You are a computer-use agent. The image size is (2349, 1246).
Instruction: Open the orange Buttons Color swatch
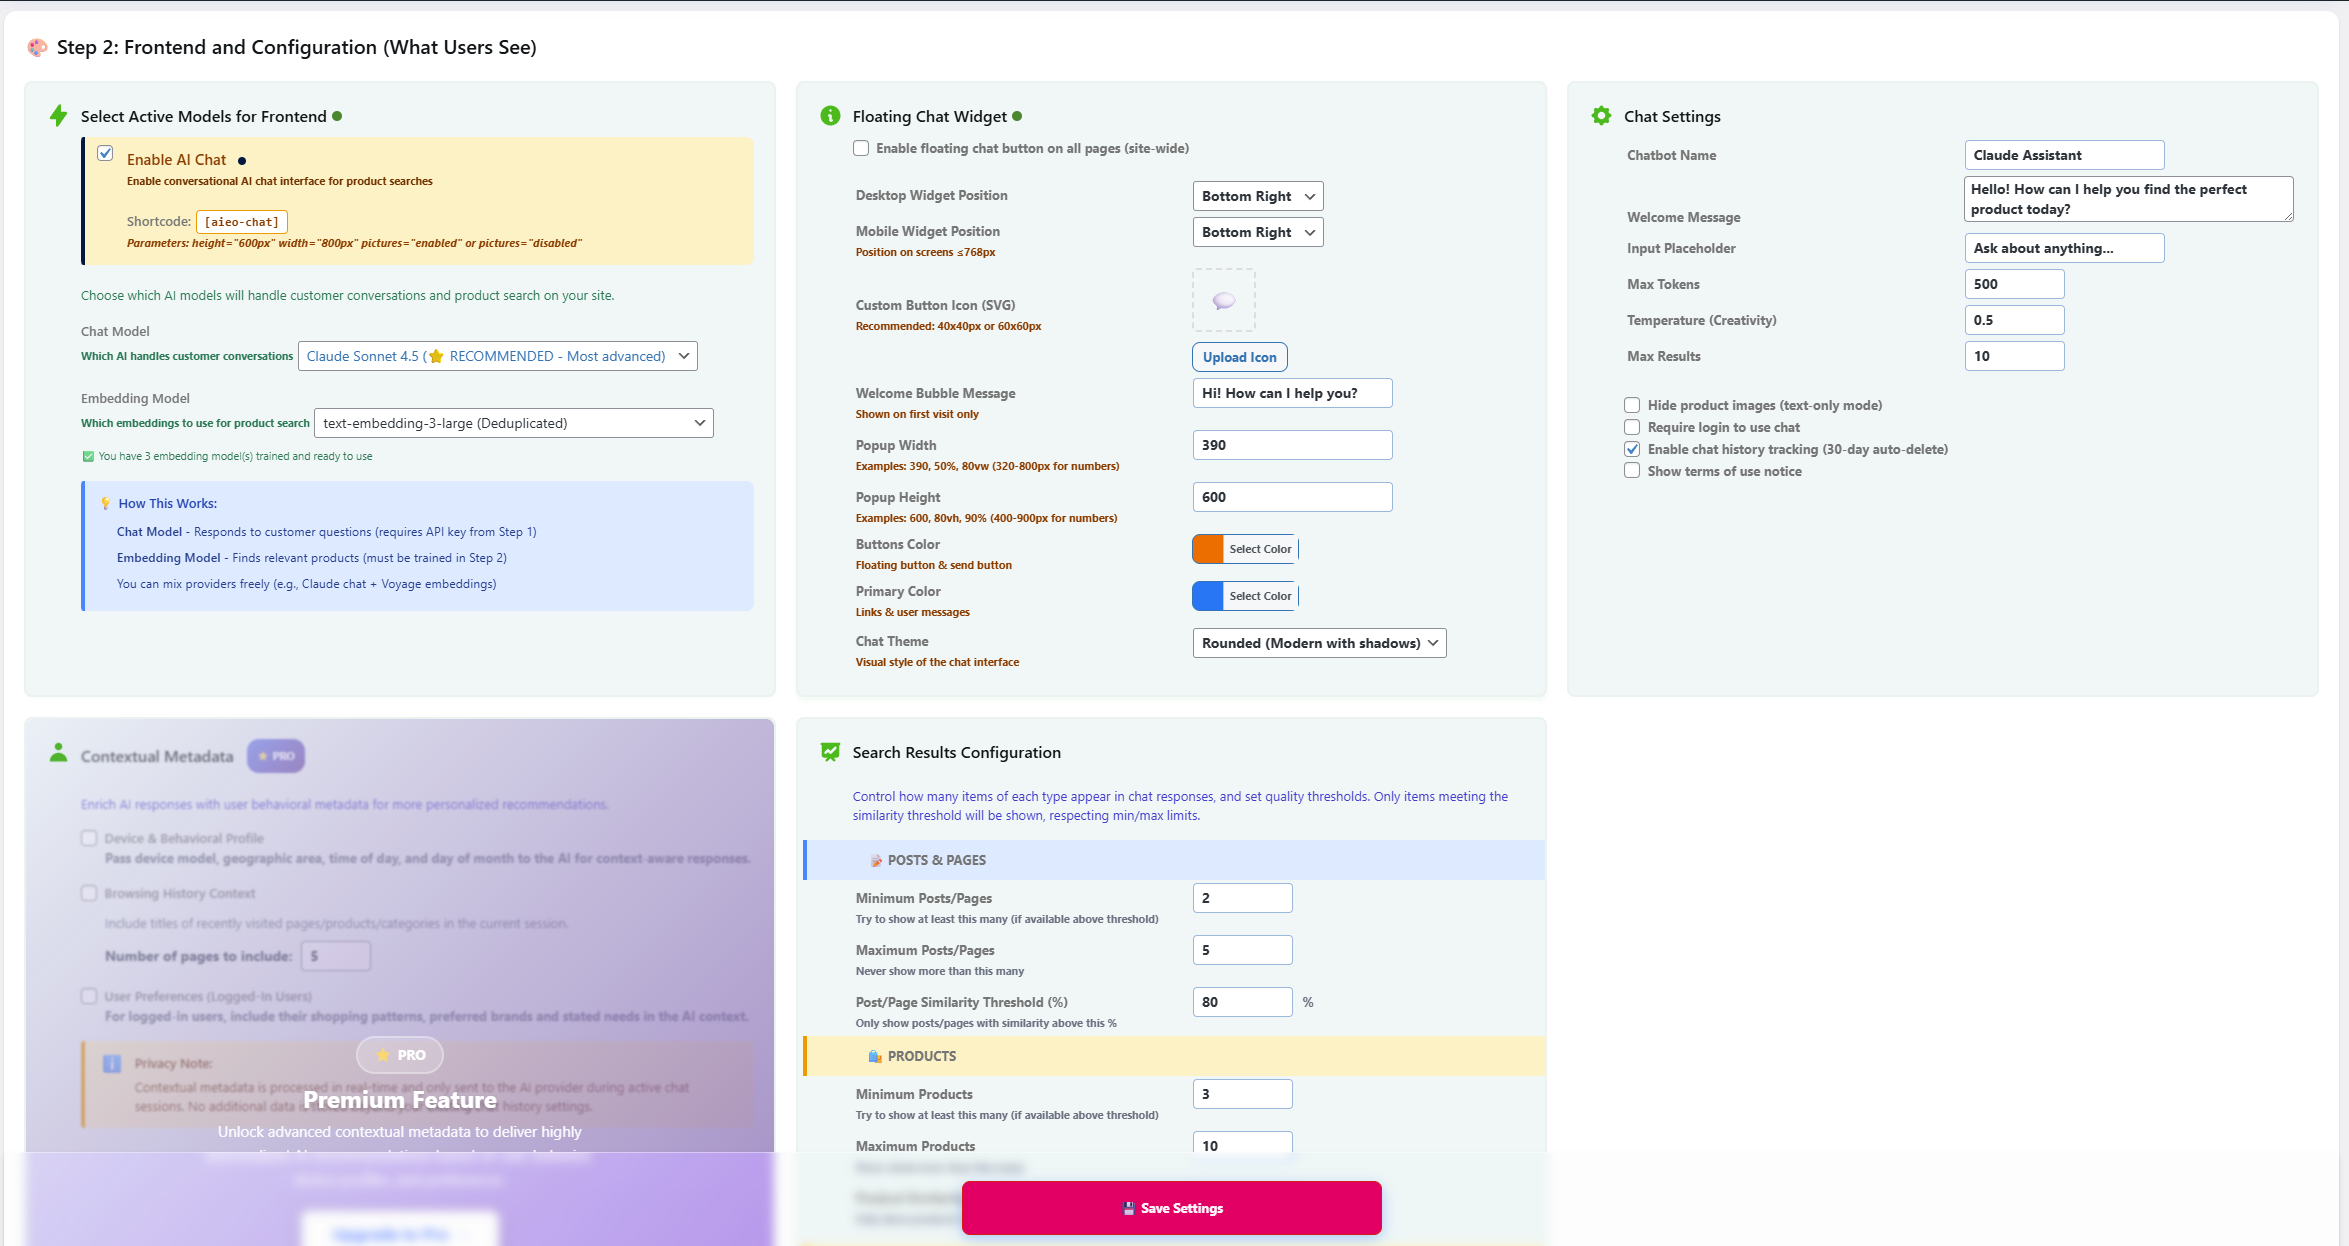coord(1209,549)
